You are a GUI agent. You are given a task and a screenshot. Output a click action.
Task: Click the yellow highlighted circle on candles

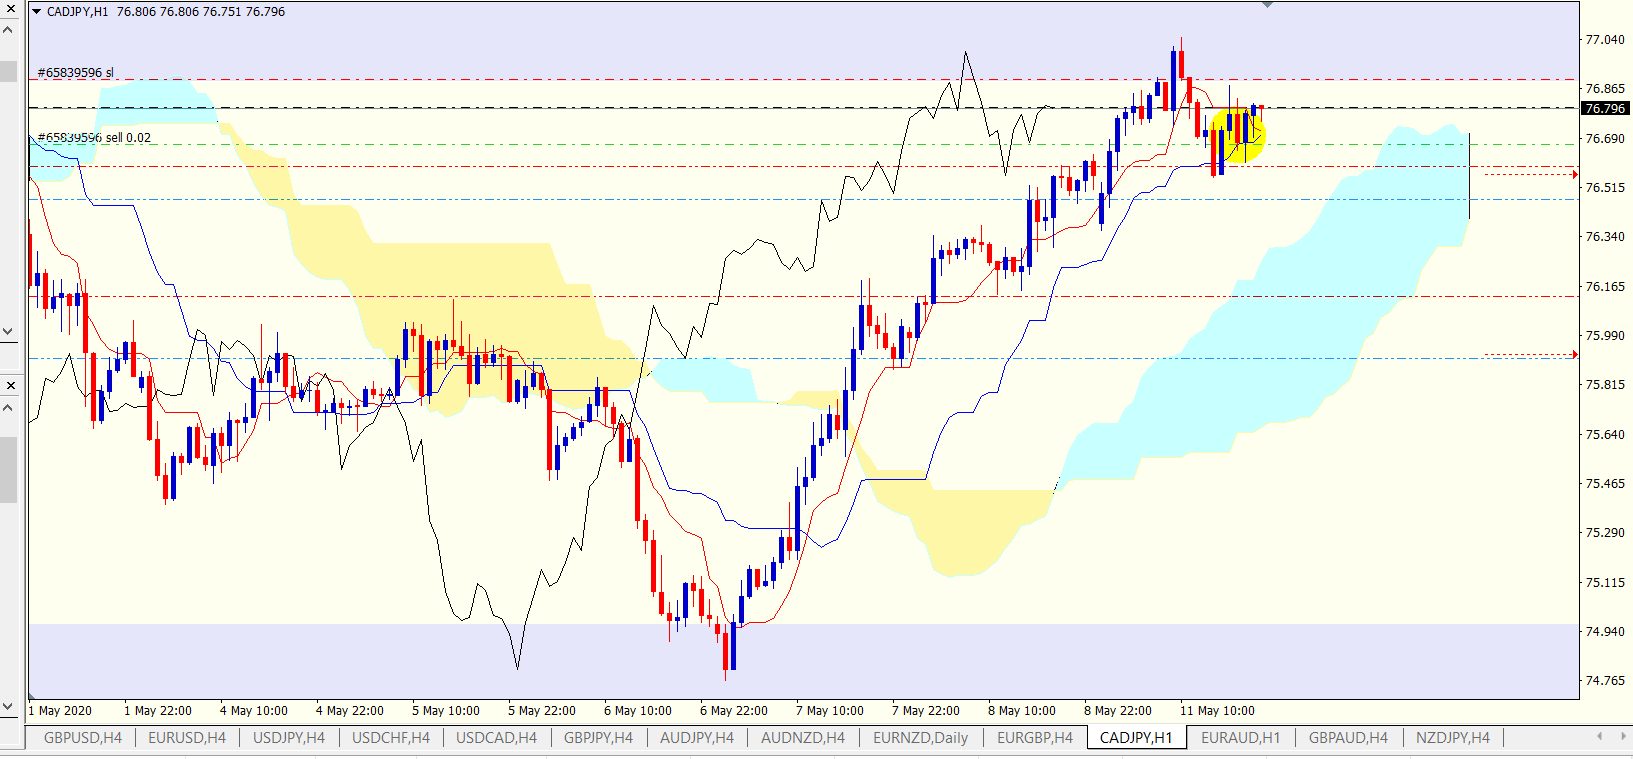1238,135
